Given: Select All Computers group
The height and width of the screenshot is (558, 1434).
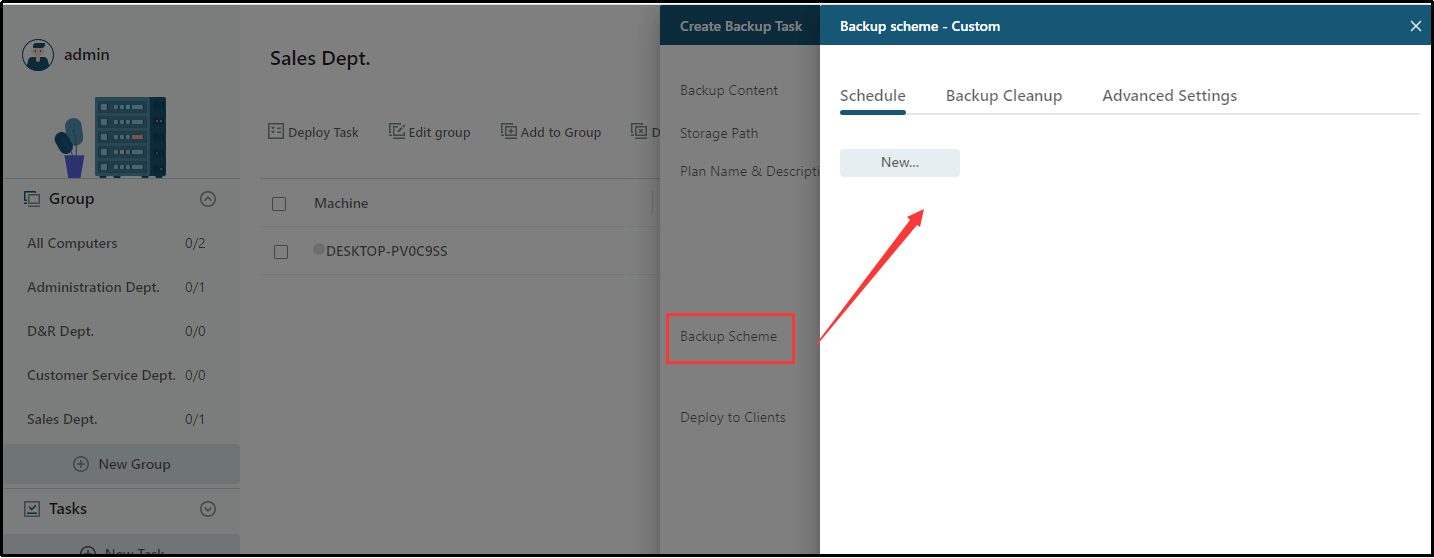Looking at the screenshot, I should (72, 243).
